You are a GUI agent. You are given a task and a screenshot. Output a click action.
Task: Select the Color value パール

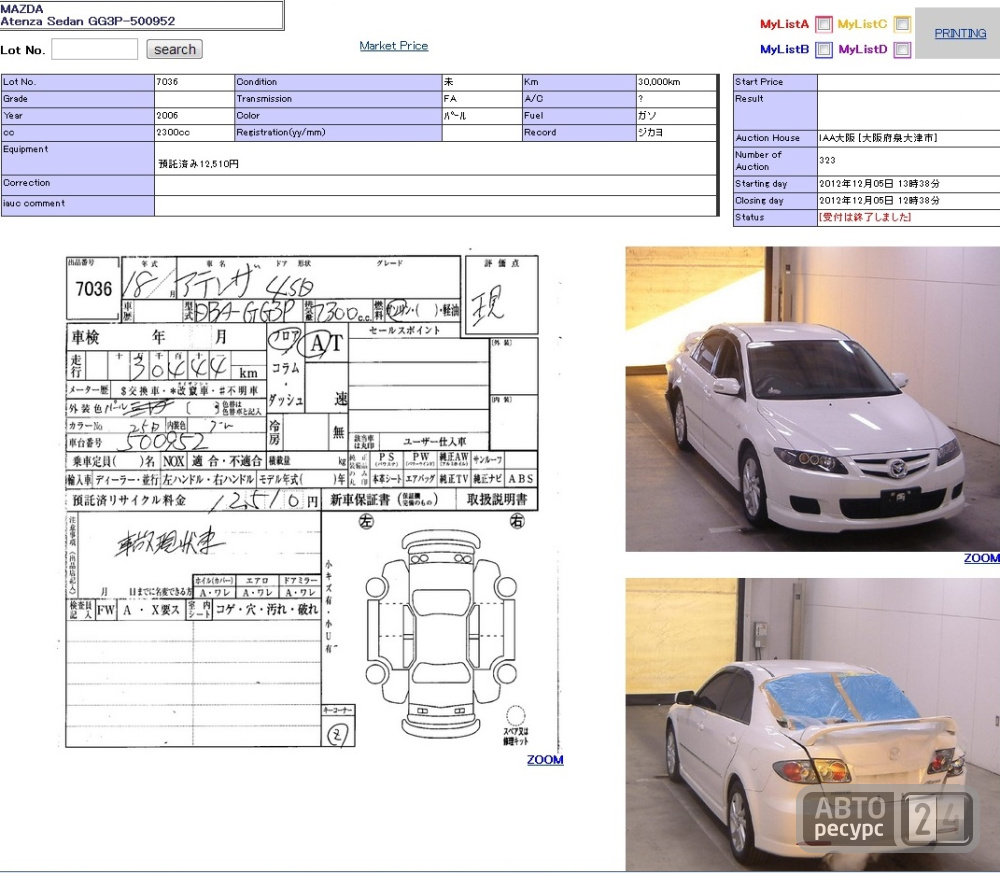[455, 115]
